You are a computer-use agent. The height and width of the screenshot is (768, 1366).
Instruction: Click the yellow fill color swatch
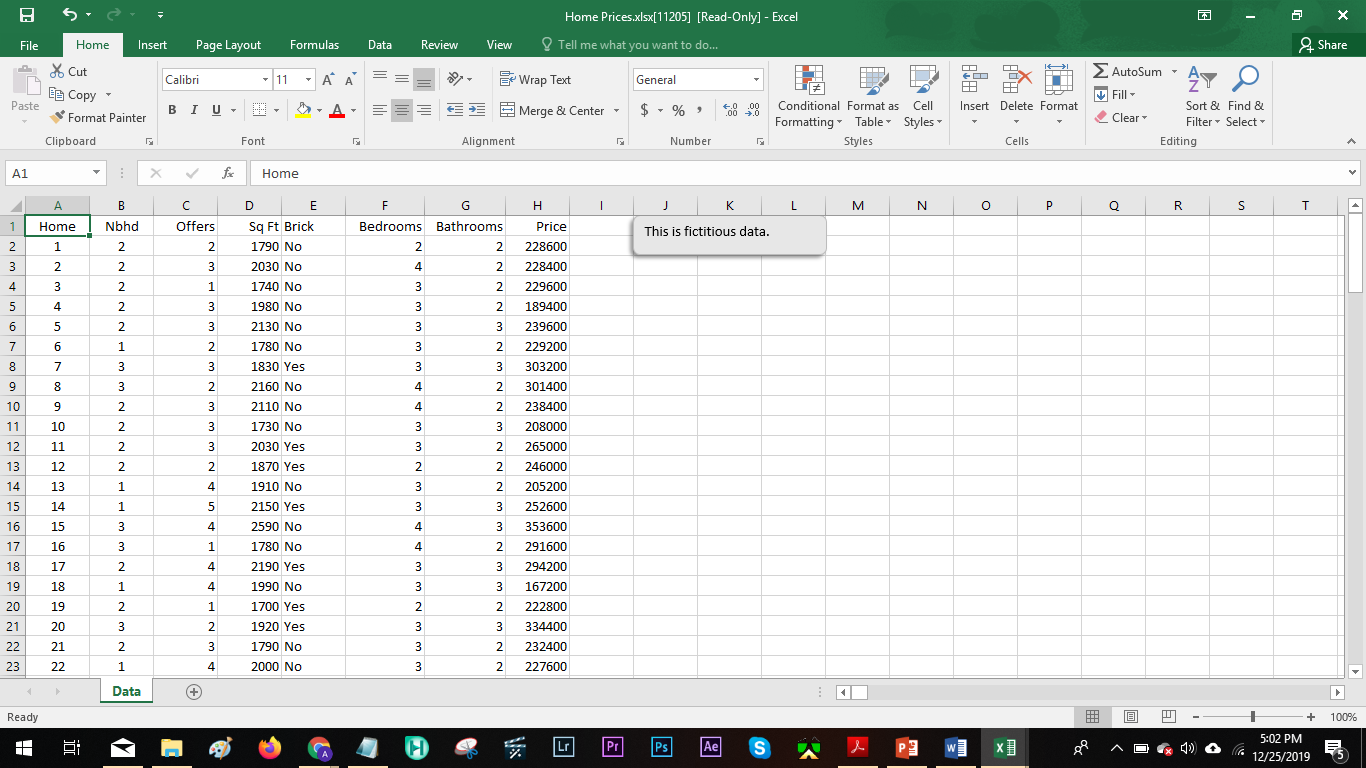(304, 110)
